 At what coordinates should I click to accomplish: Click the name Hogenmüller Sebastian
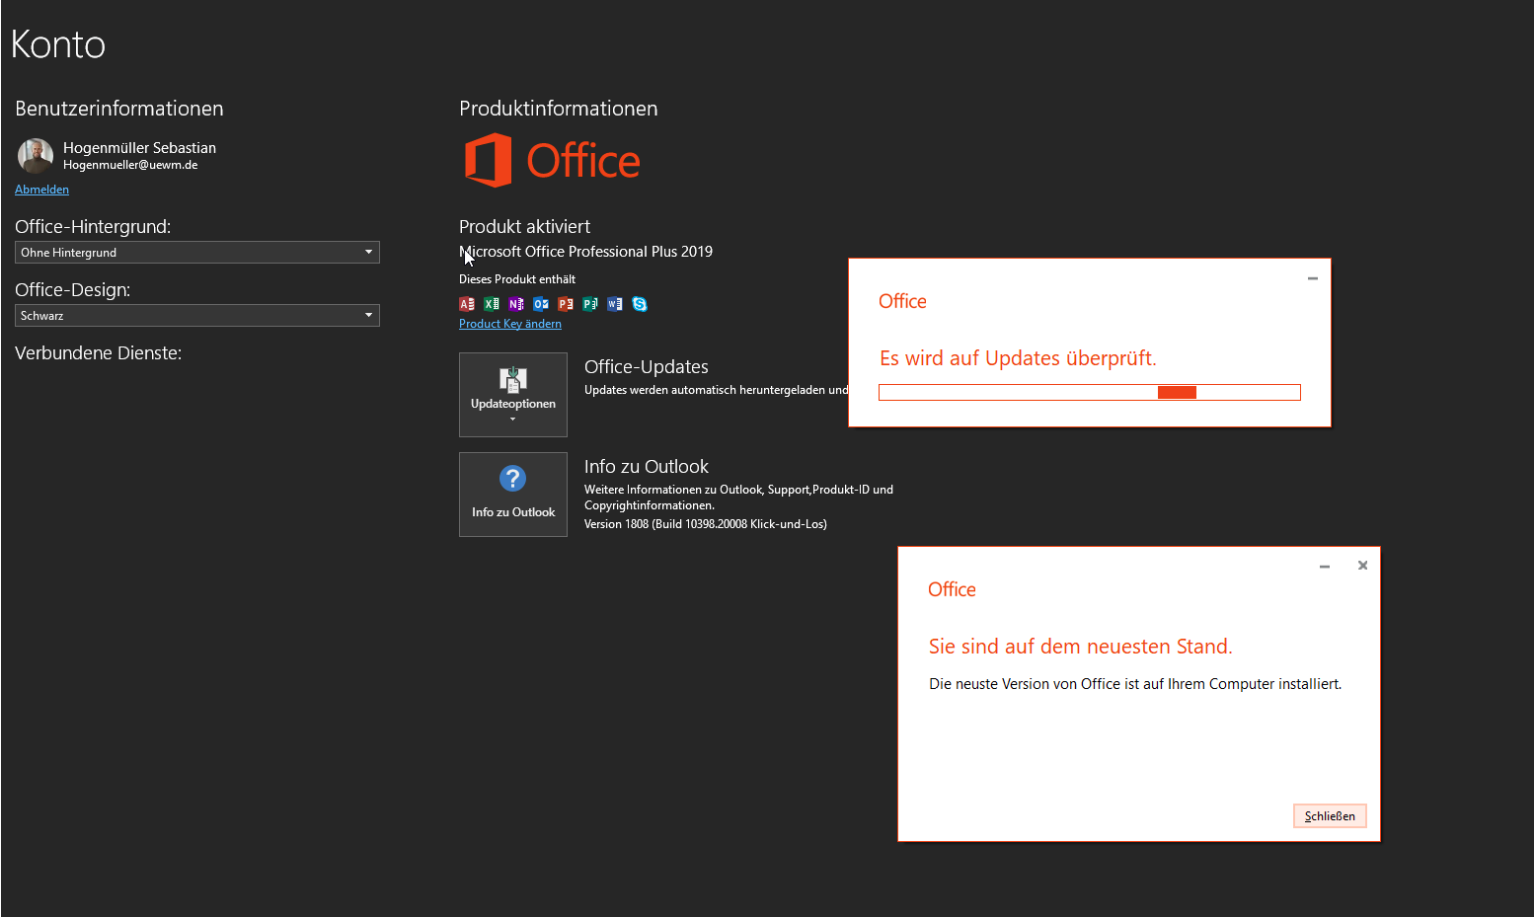tap(139, 147)
